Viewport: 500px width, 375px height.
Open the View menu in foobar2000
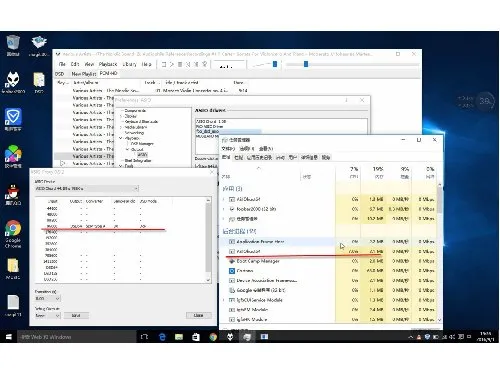(x=89, y=64)
